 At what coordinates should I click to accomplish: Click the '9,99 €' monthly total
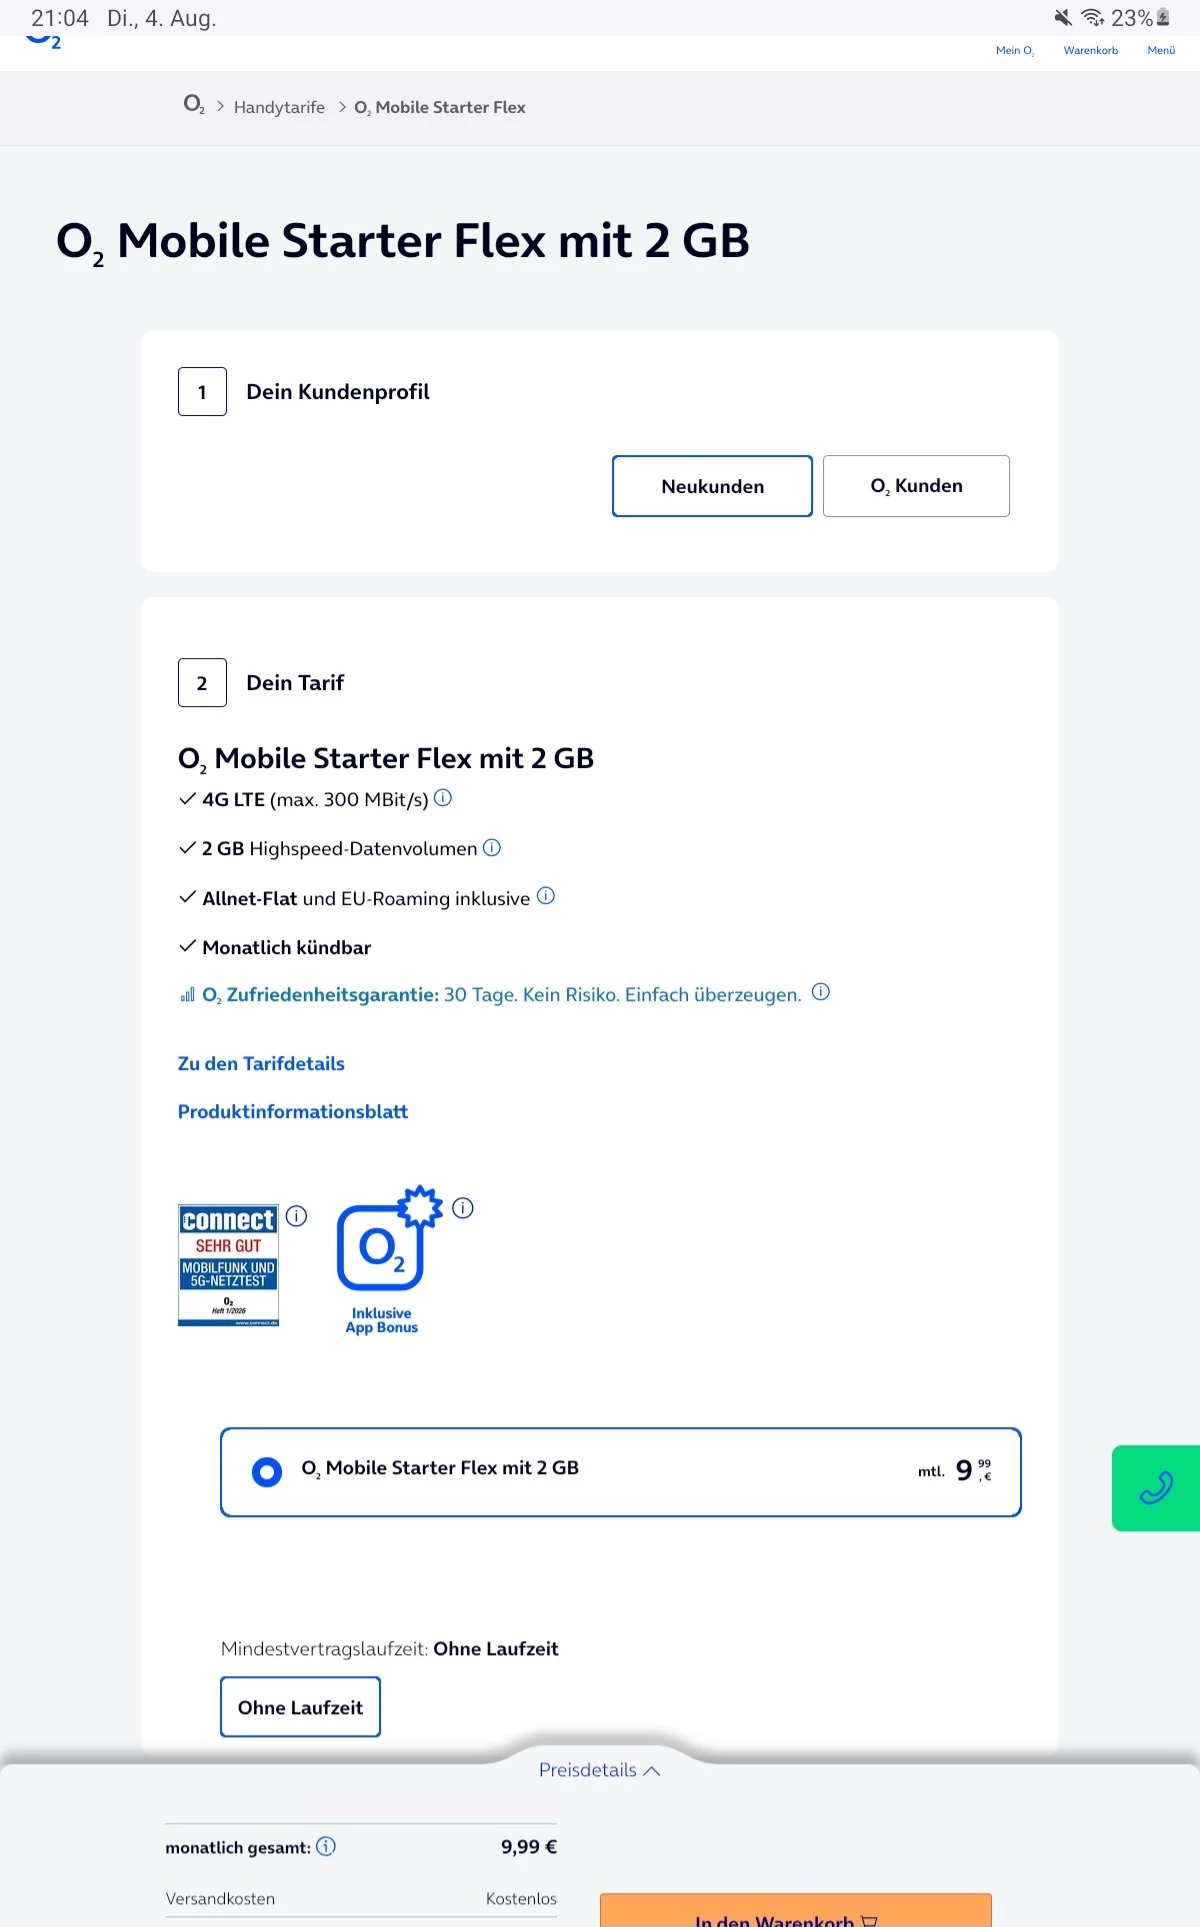[529, 1847]
